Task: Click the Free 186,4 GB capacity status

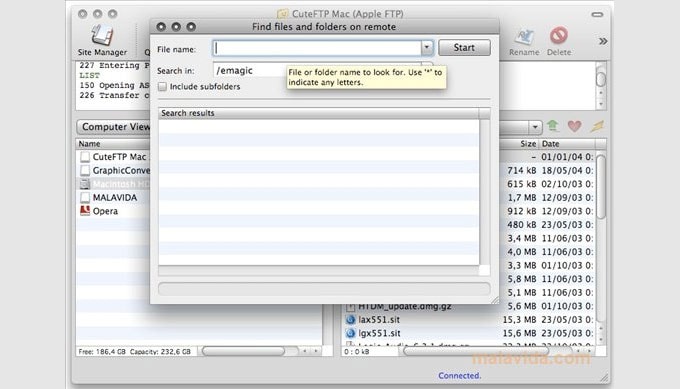Action: pos(134,351)
